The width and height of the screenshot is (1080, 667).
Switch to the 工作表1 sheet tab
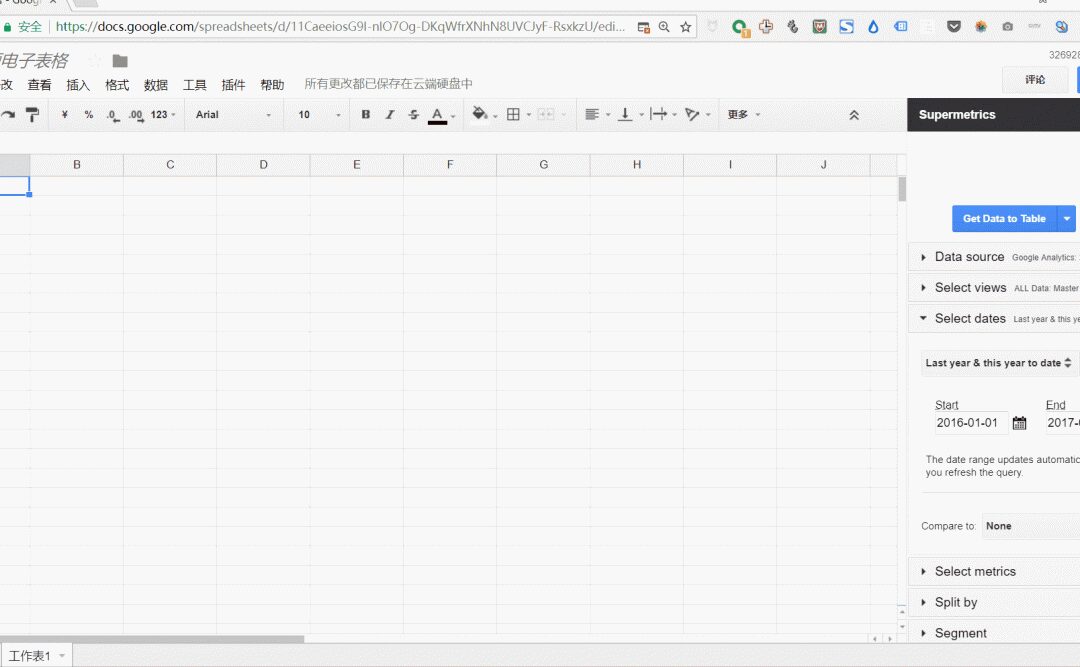click(37, 656)
